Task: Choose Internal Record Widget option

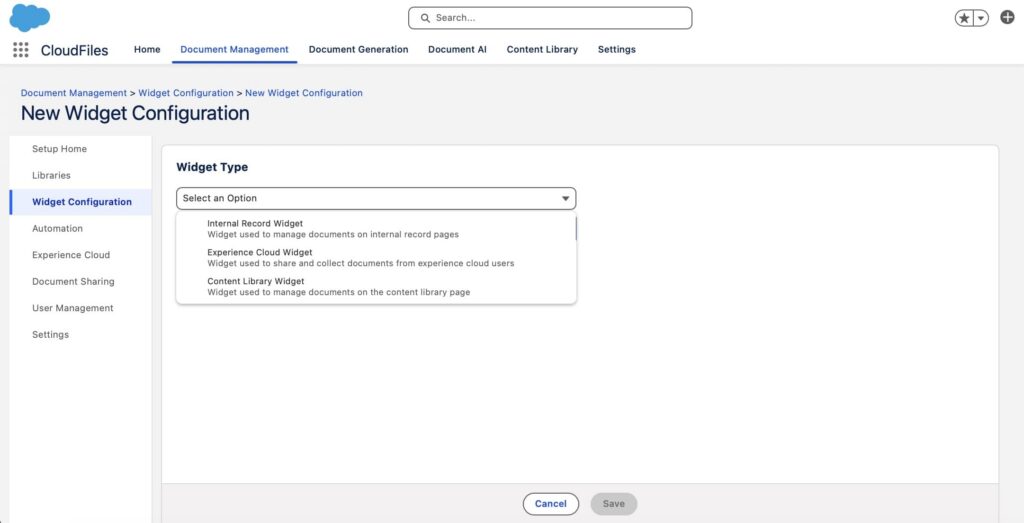Action: tap(376, 229)
